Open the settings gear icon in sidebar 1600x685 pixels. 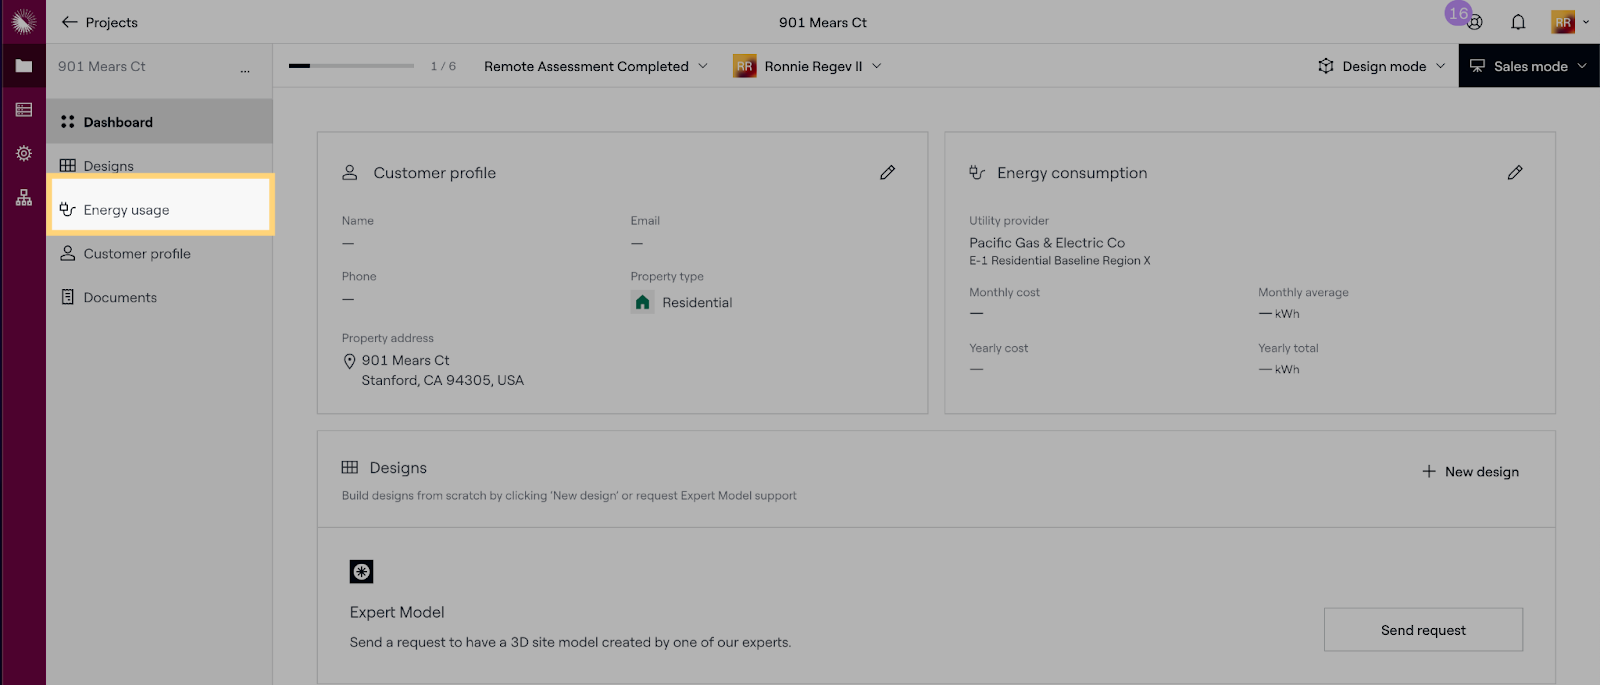[x=24, y=154]
